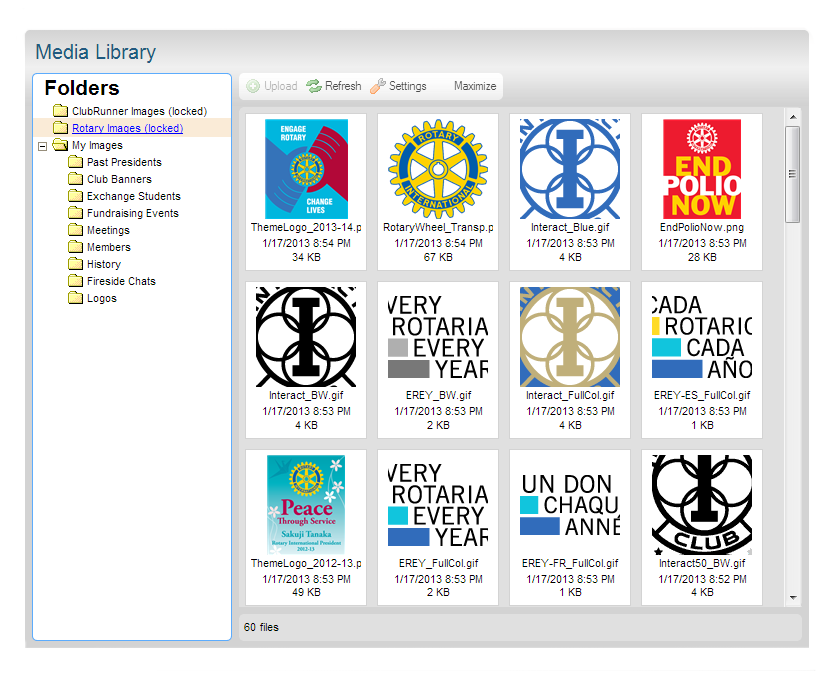Click the EREY_BW.gif file name
The image size is (834, 687).
click(438, 396)
